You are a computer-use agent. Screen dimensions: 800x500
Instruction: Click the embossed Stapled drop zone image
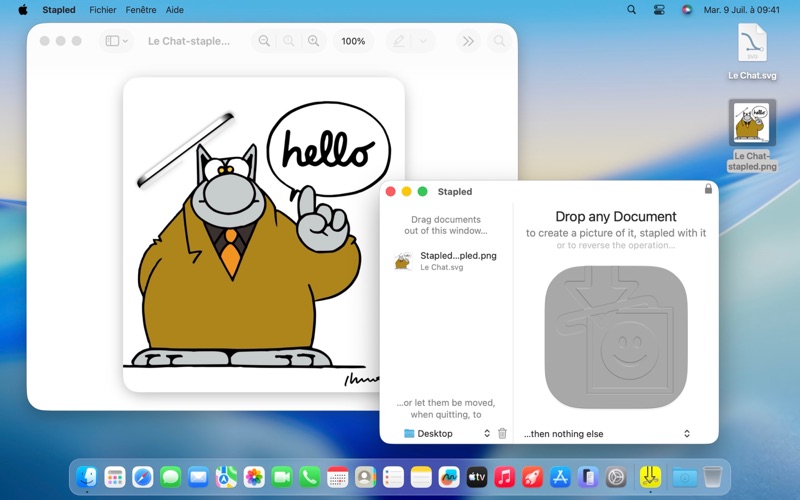click(x=616, y=337)
